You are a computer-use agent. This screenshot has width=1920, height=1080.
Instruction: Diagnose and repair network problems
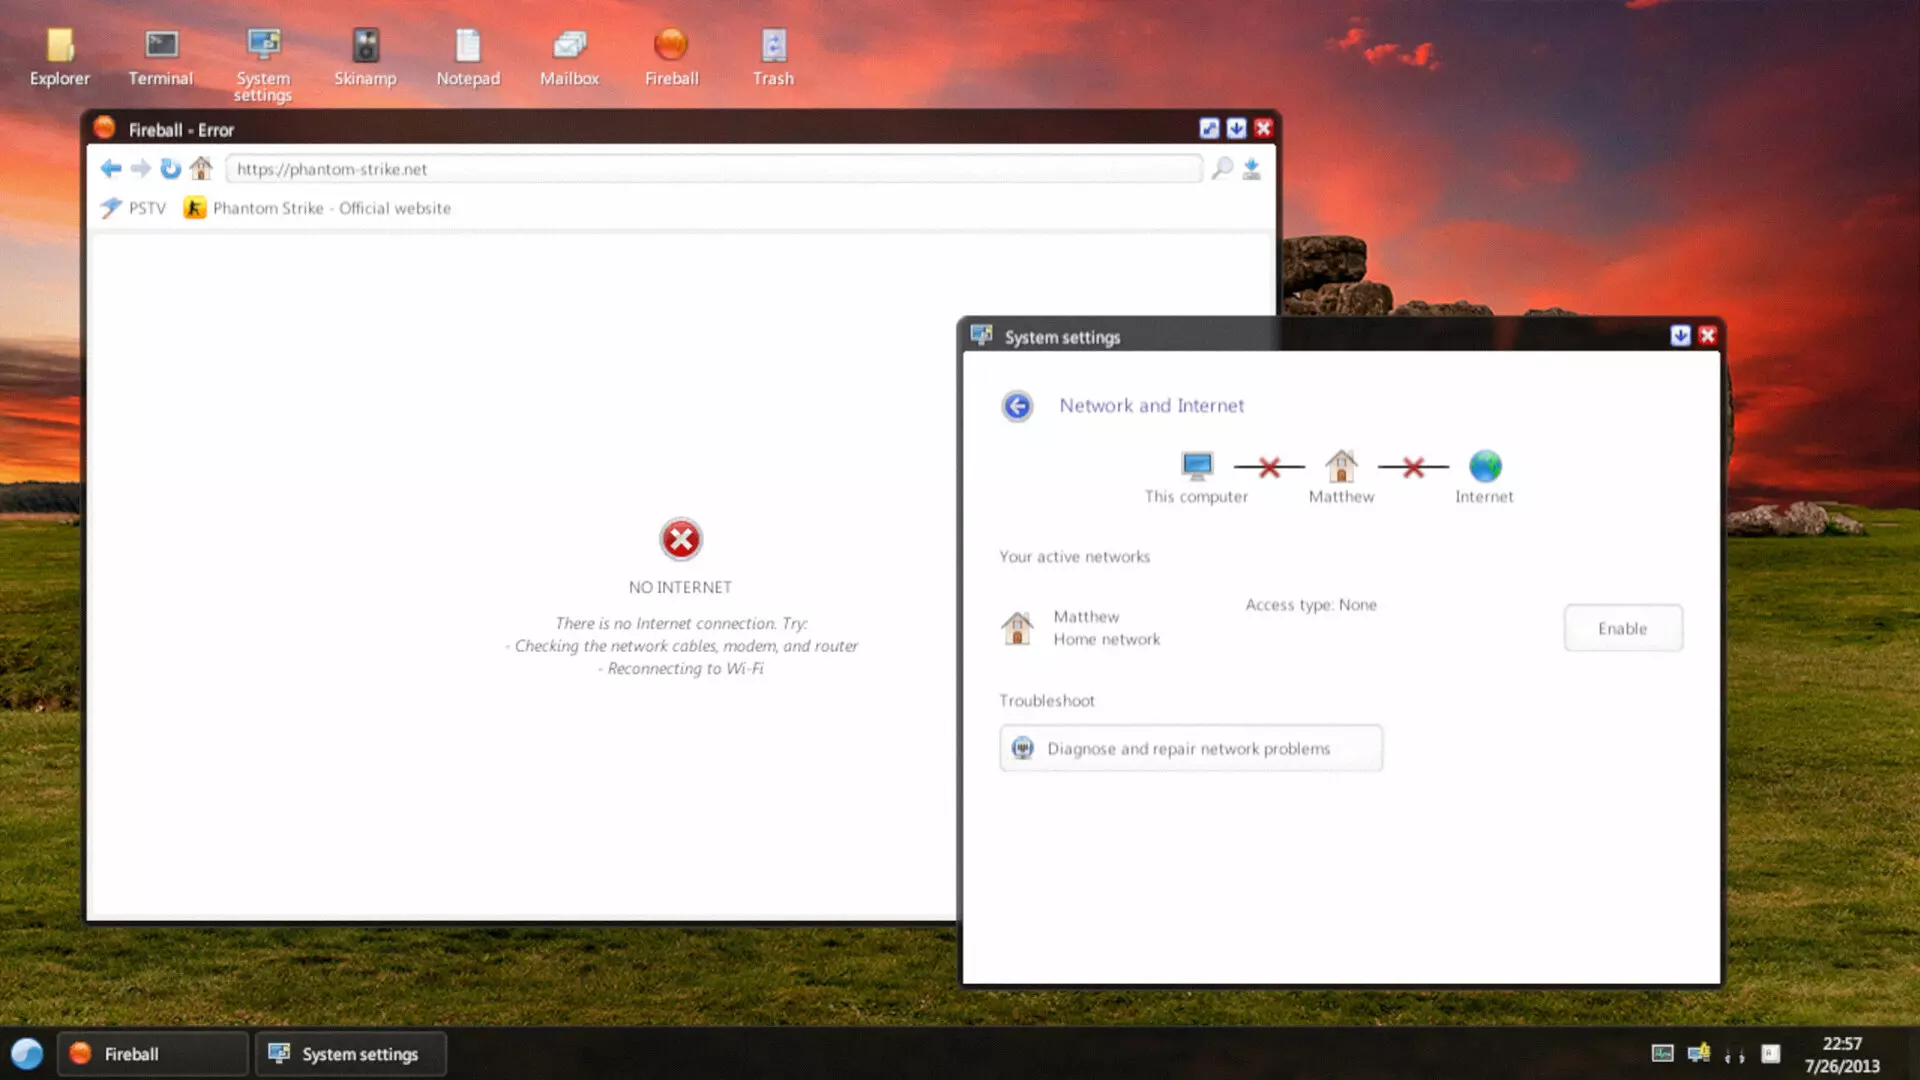pos(1191,748)
